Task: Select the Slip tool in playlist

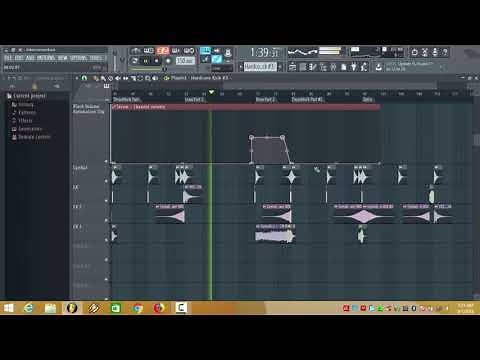Action: pos(125,78)
